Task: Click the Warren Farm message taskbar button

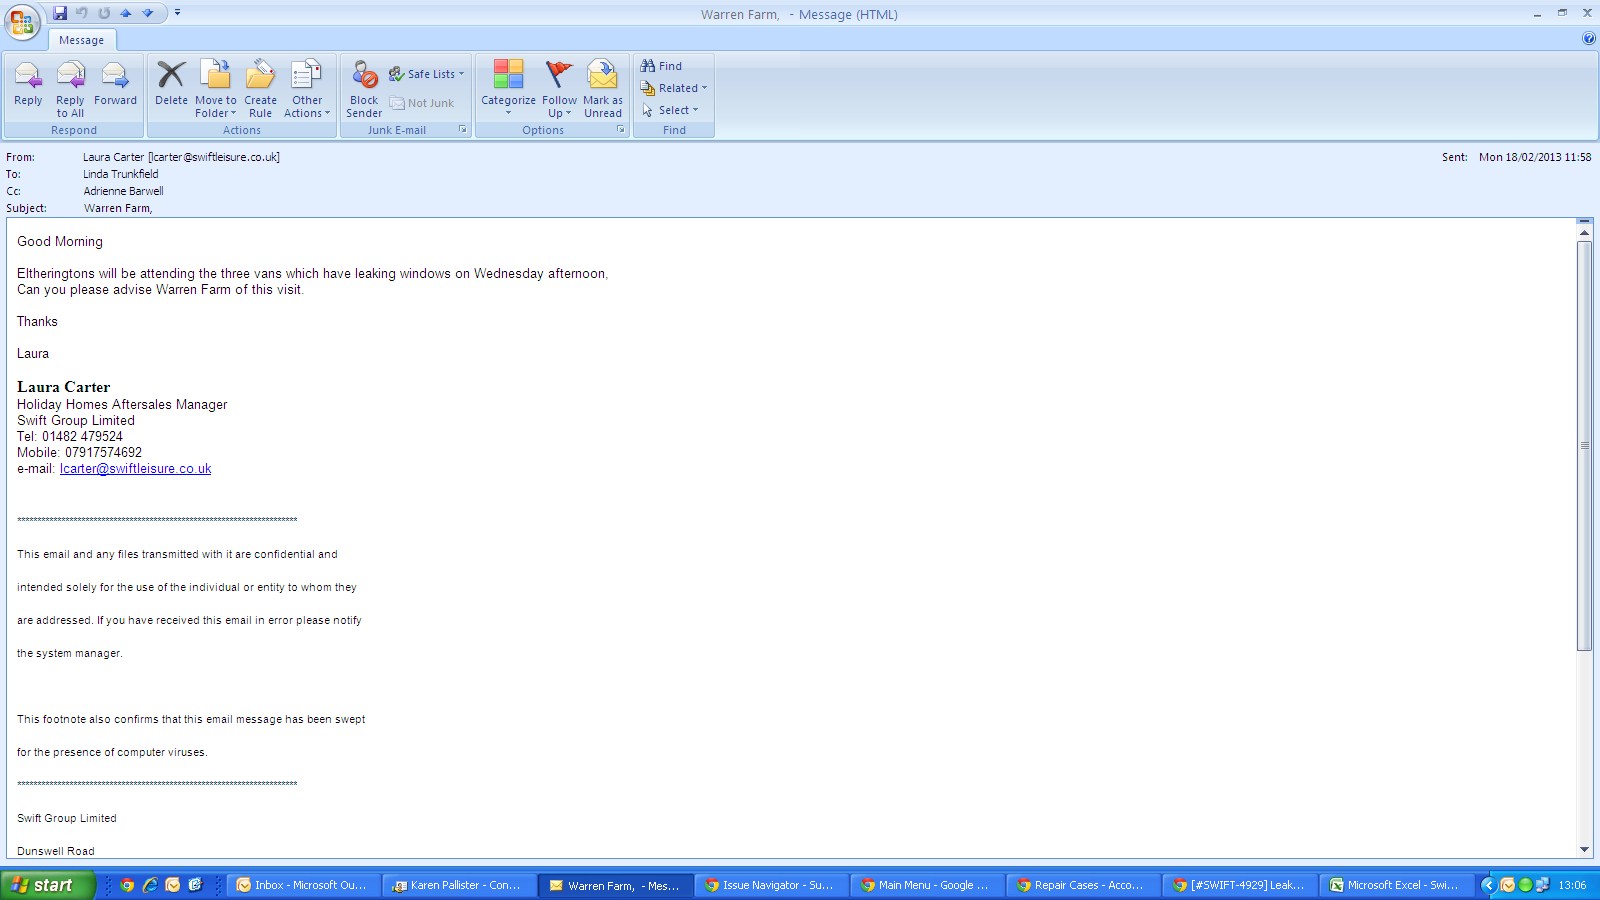Action: click(615, 885)
